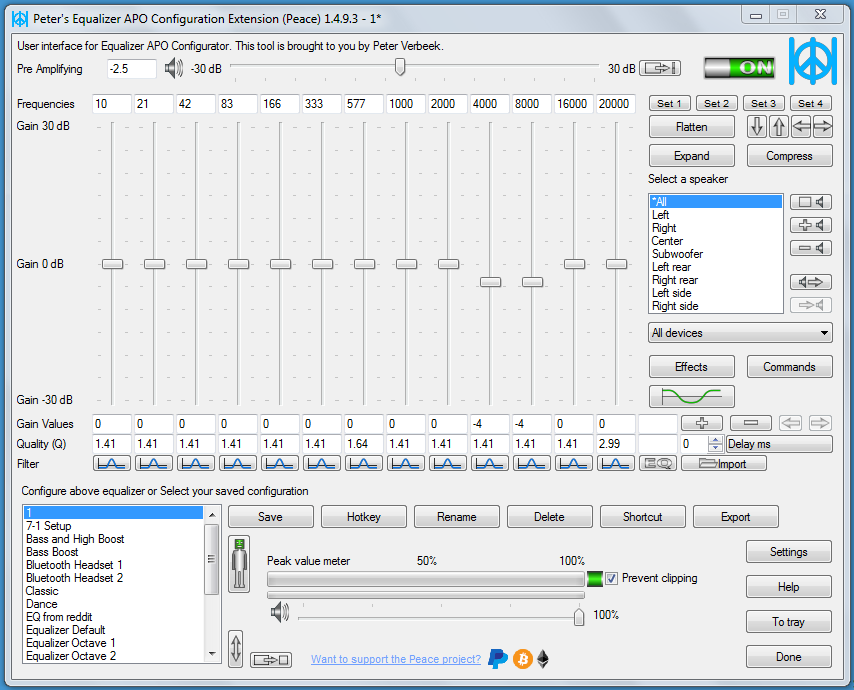Click the Hotkey button
The height and width of the screenshot is (690, 854).
tap(364, 516)
